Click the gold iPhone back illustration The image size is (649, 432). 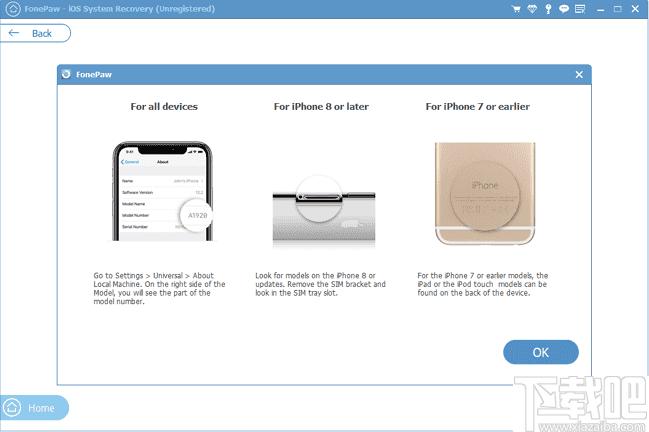click(485, 193)
